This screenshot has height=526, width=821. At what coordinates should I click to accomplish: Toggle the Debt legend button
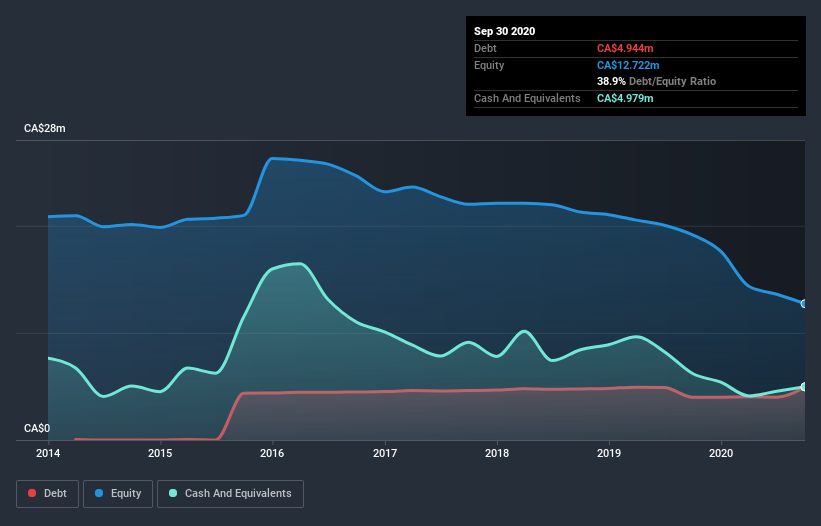point(48,494)
